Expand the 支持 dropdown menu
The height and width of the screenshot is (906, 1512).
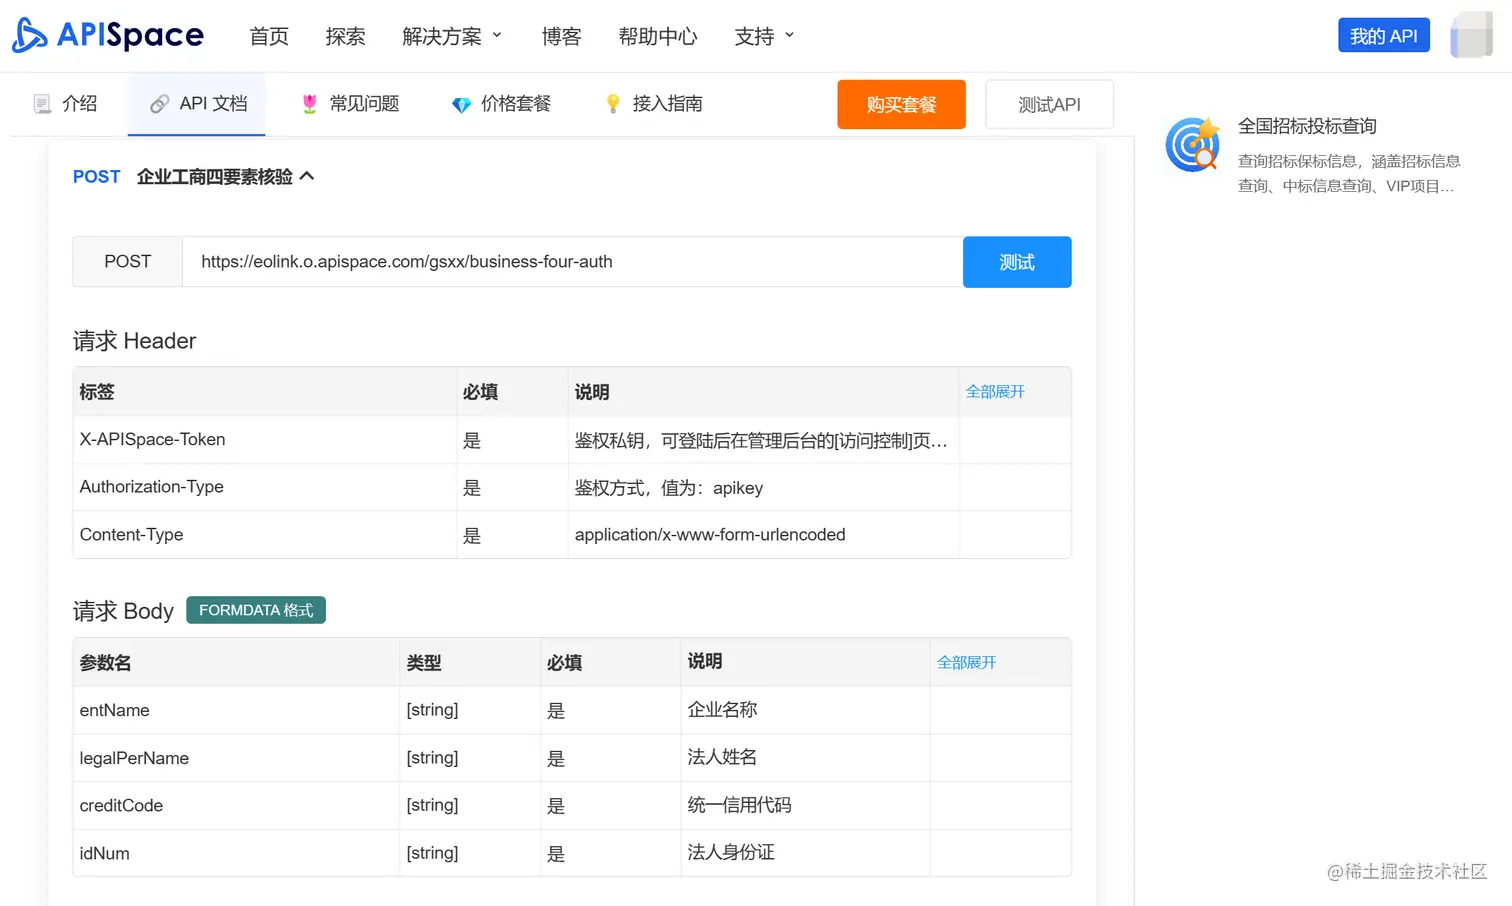765,36
